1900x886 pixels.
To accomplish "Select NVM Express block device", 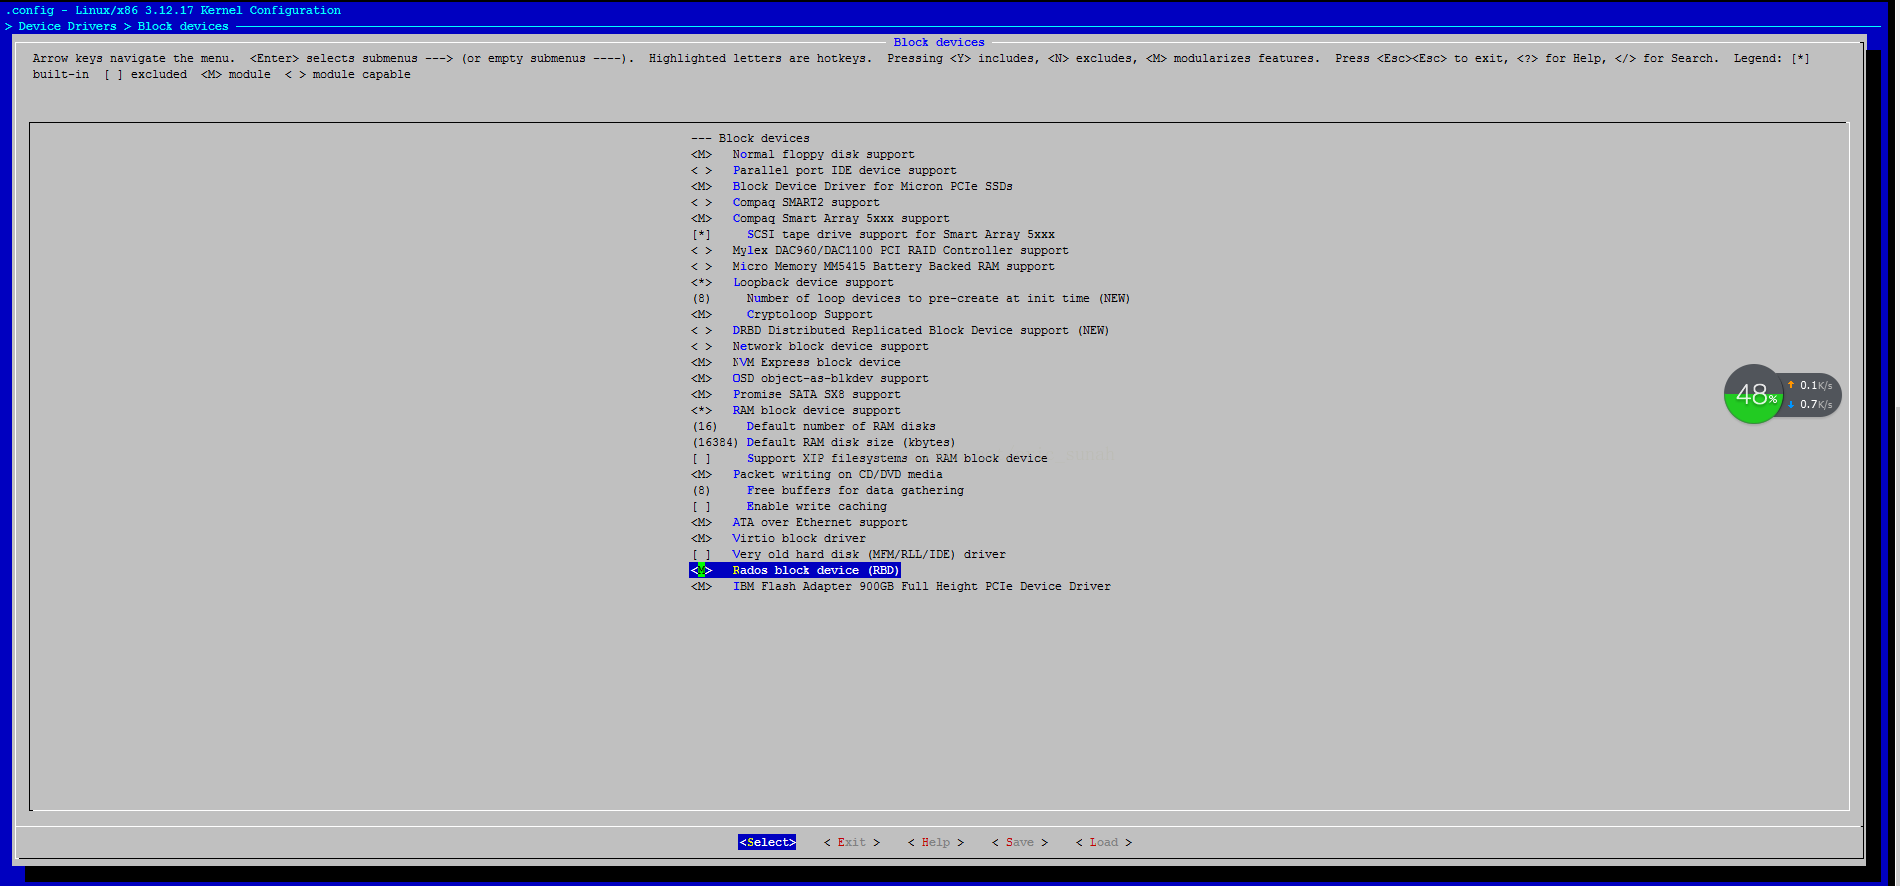I will [x=795, y=362].
